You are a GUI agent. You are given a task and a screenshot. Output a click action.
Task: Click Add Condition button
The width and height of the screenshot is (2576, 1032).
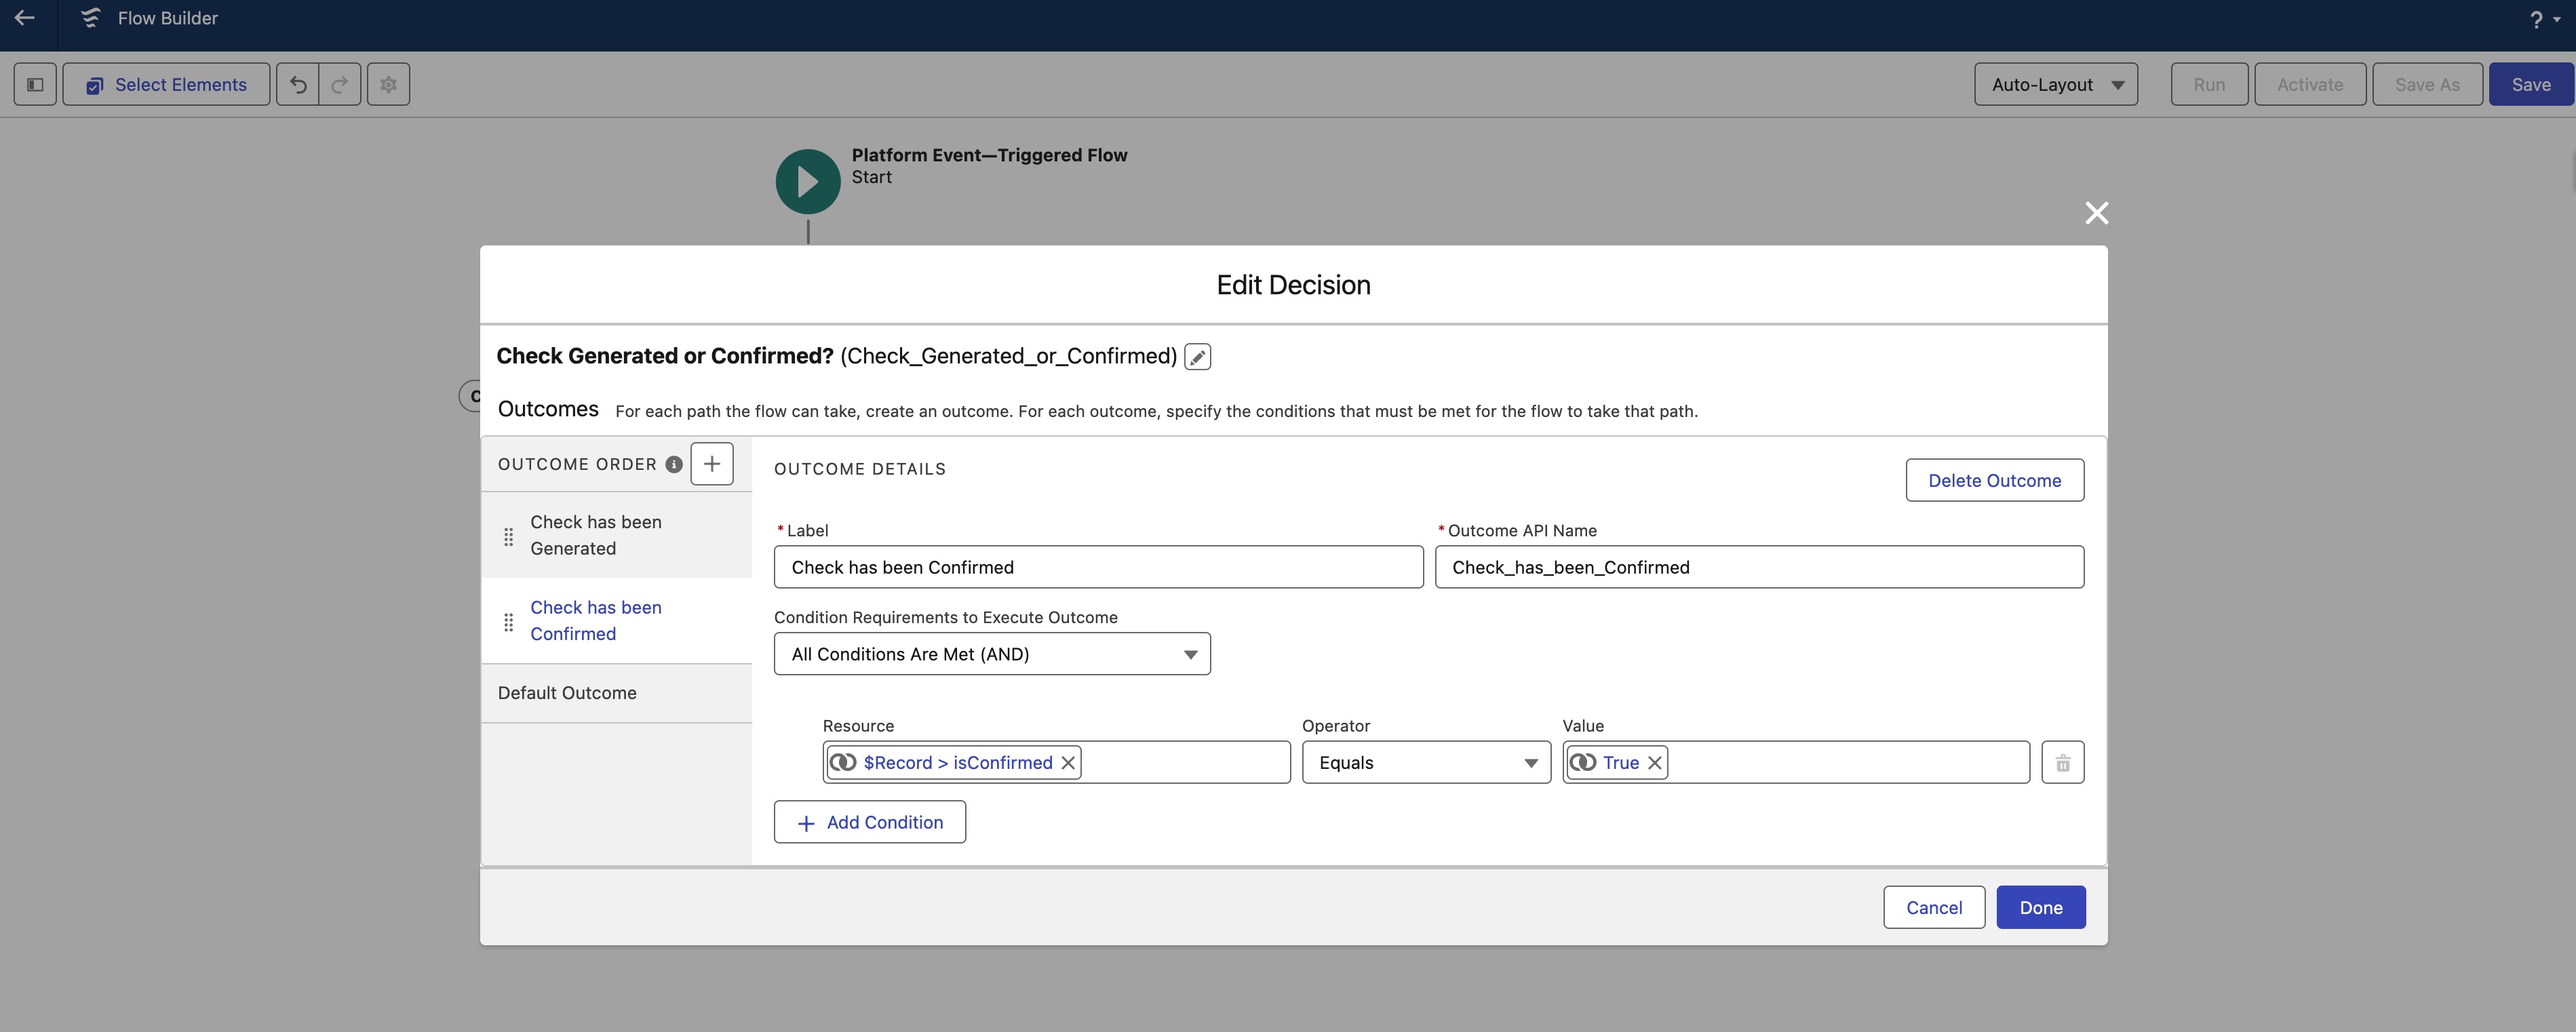click(869, 822)
